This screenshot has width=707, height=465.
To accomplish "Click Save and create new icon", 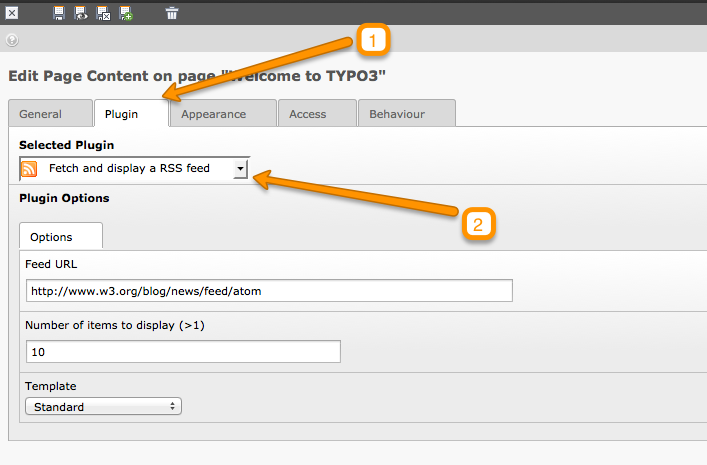I will tap(126, 13).
